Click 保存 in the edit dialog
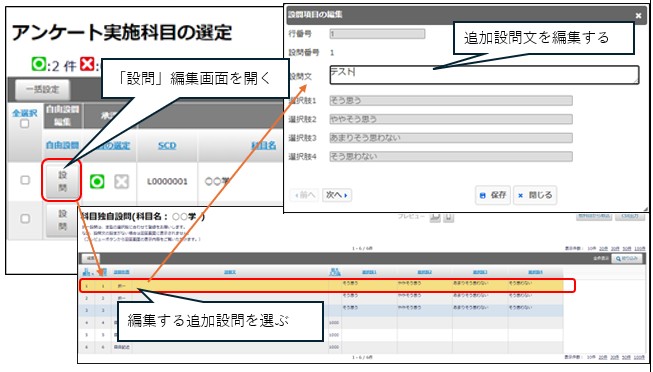Screen dimensions: 653x372 (x=493, y=195)
